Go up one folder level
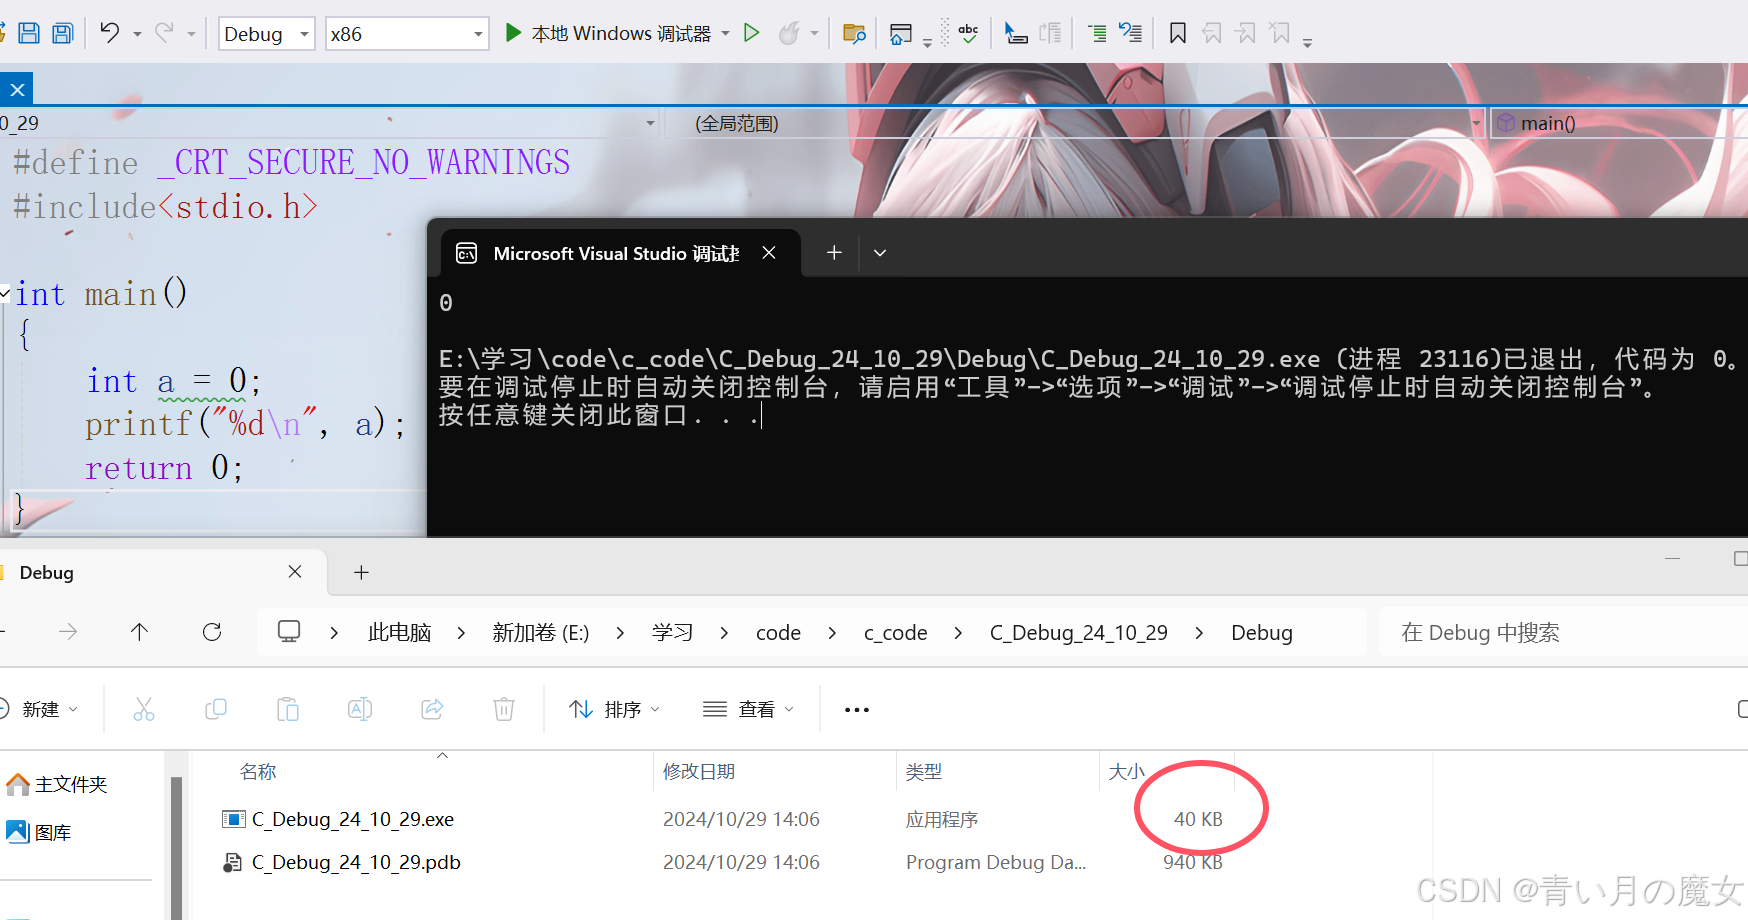This screenshot has width=1748, height=920. tap(140, 632)
